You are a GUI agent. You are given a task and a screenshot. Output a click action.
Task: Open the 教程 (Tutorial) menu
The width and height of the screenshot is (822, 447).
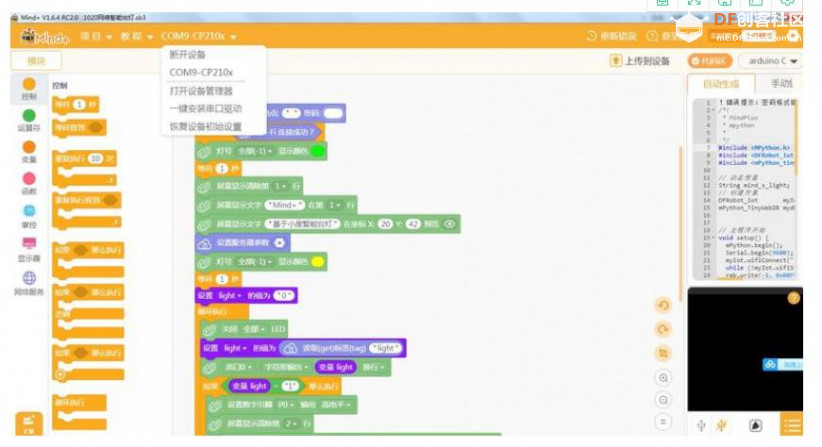[x=137, y=37]
